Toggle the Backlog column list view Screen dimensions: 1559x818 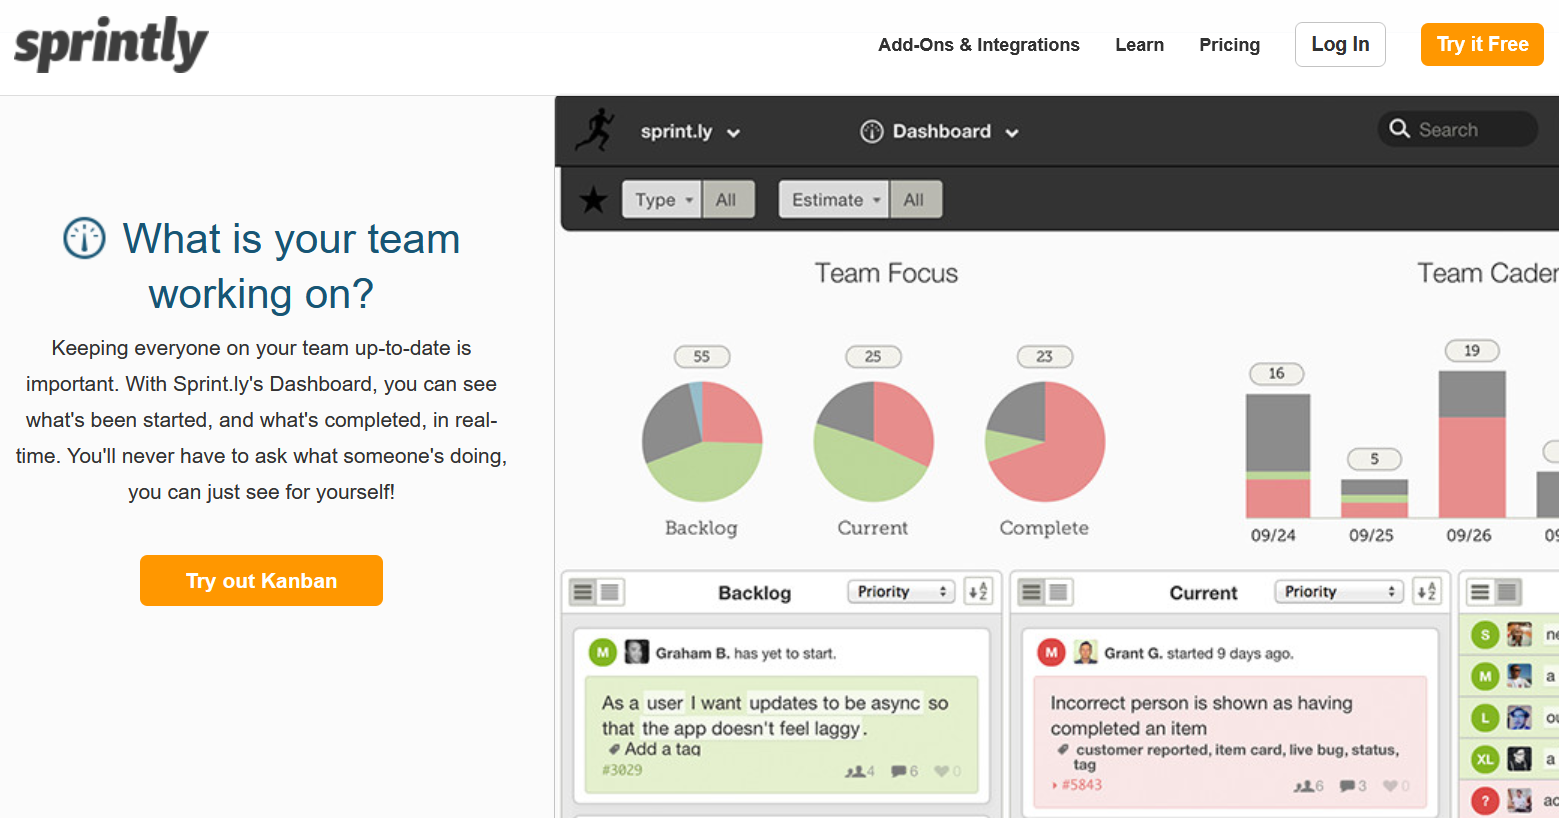point(583,592)
